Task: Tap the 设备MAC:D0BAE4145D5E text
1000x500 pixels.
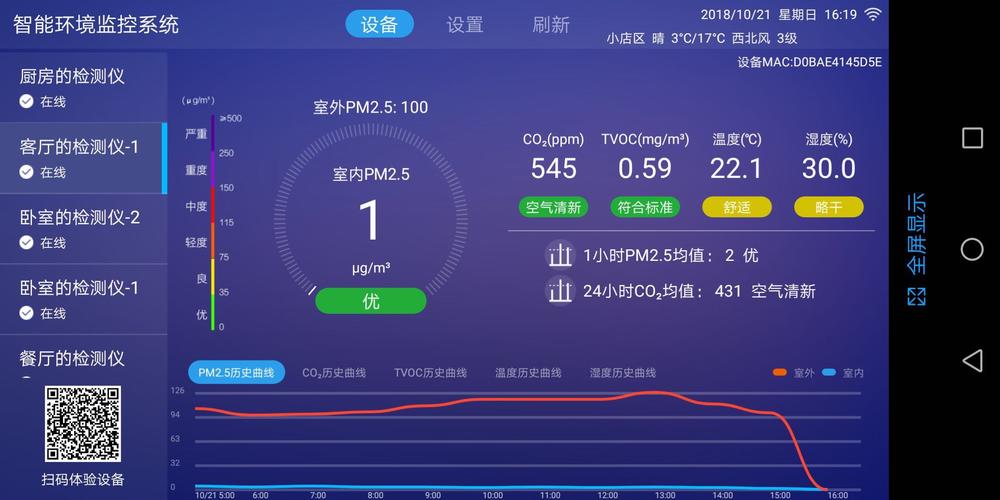Action: [809, 62]
